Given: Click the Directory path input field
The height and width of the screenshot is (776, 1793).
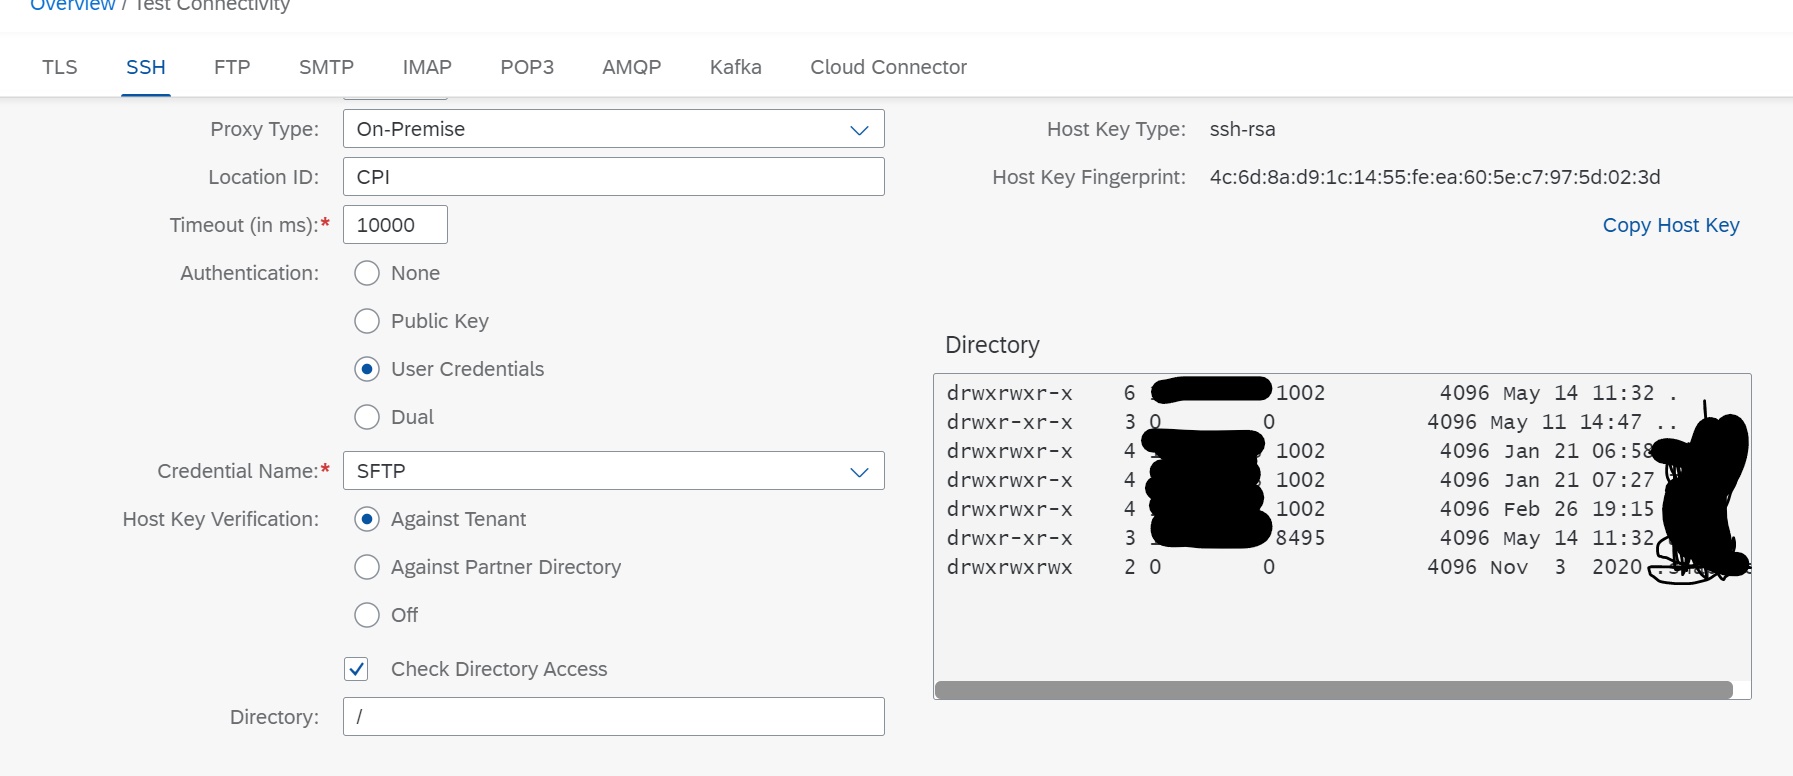Looking at the screenshot, I should (613, 717).
